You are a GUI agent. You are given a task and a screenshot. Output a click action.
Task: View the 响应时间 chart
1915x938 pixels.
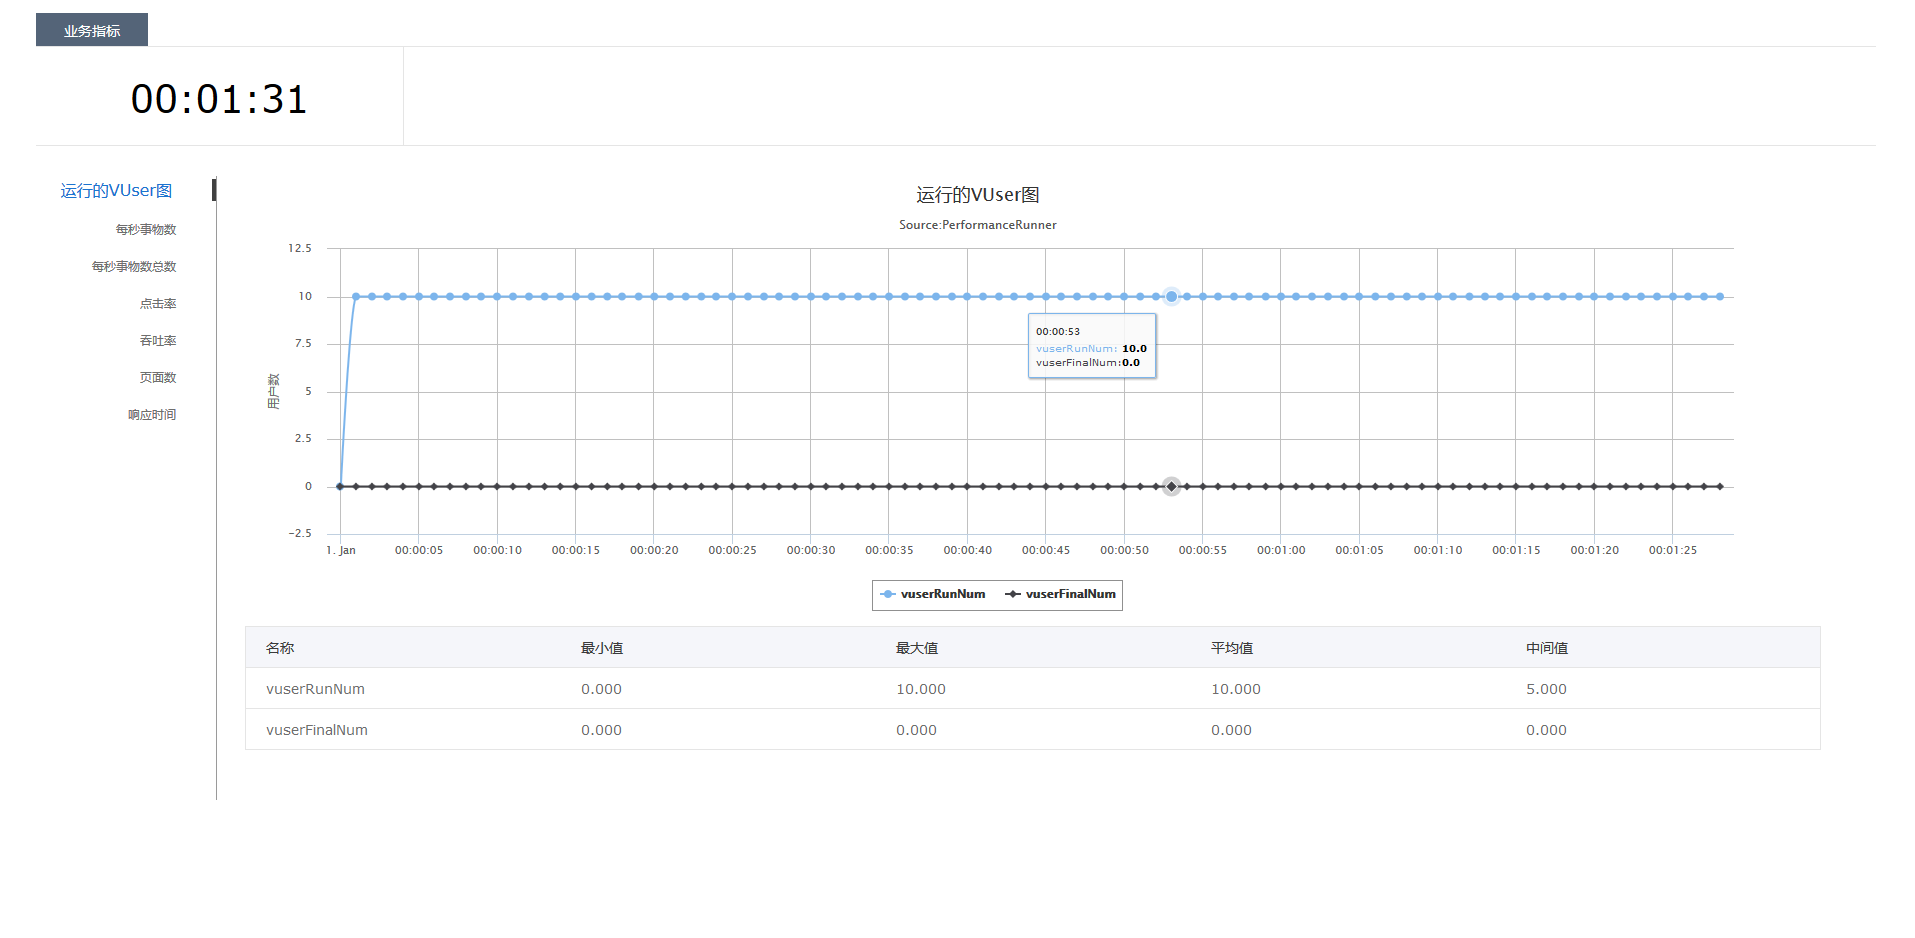point(152,415)
